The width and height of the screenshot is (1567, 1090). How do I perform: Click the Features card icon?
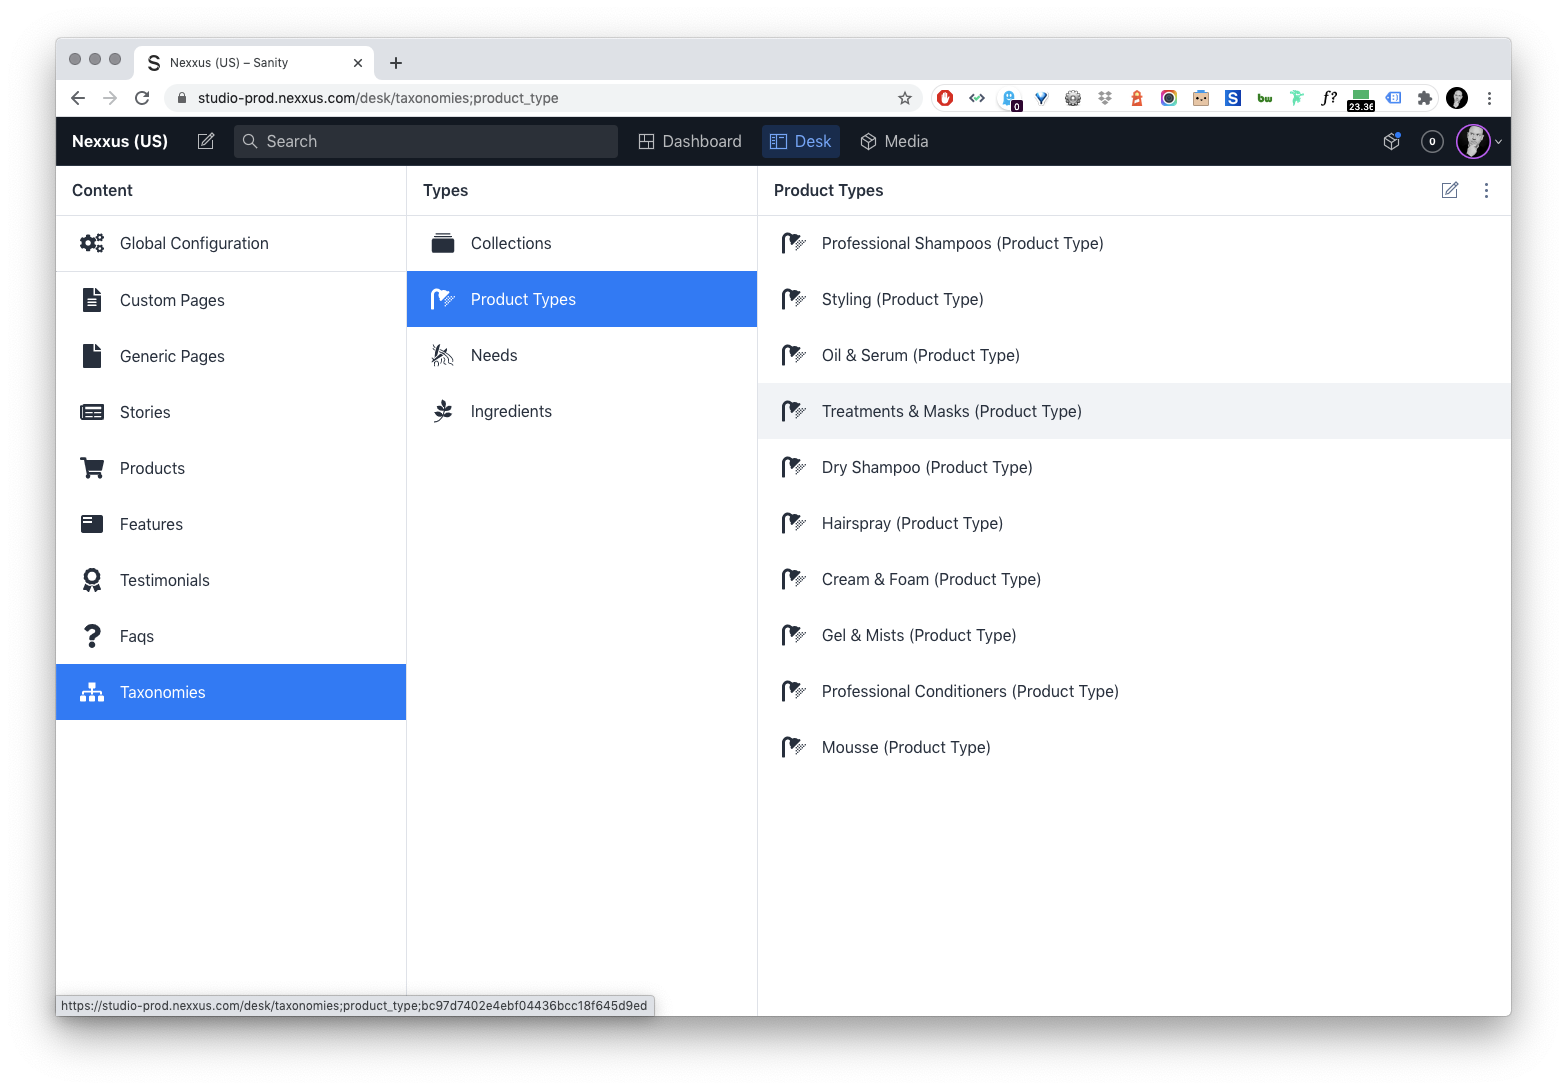92,524
